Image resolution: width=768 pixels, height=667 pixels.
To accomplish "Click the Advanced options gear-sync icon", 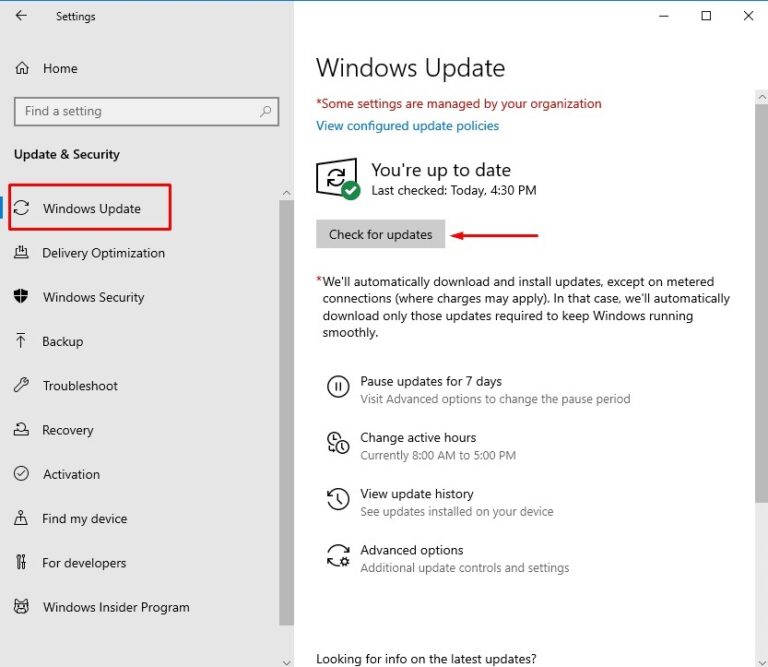I will point(338,555).
